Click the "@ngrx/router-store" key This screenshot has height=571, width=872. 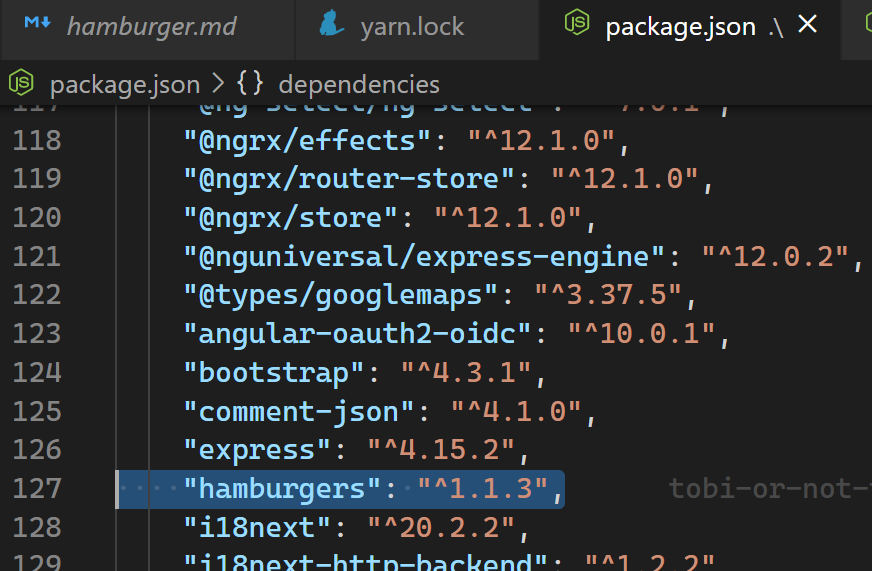coord(349,179)
